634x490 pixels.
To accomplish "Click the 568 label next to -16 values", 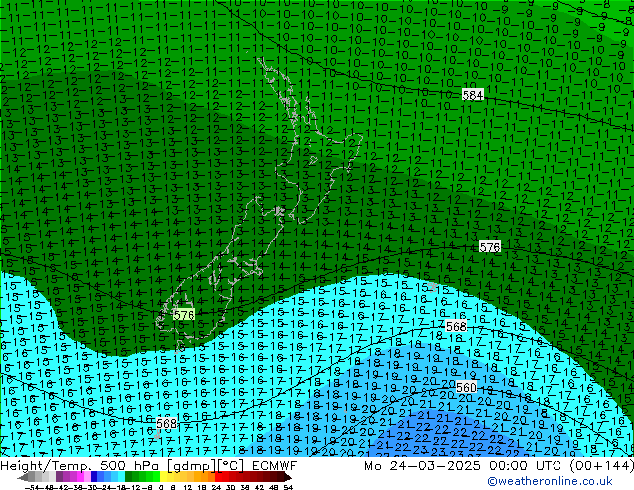I will [167, 423].
